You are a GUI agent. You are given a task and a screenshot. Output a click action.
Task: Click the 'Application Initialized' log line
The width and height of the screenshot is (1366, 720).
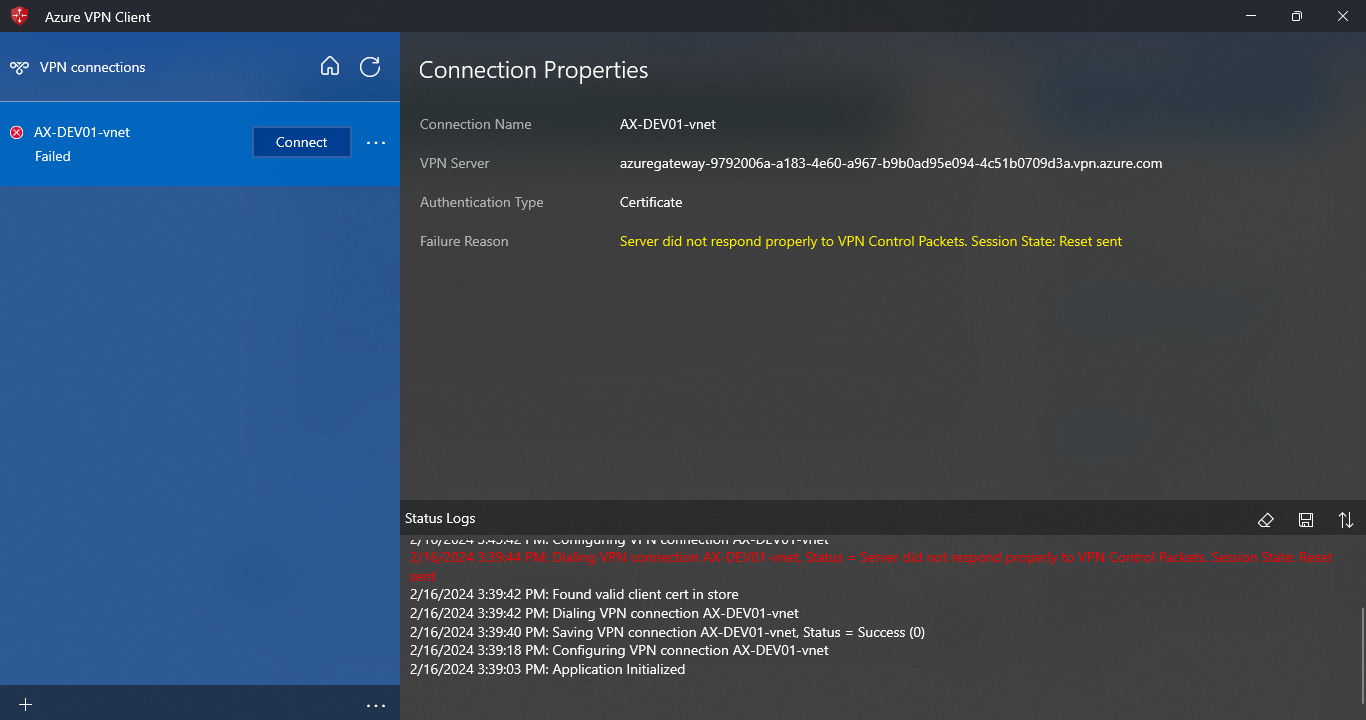coord(548,669)
